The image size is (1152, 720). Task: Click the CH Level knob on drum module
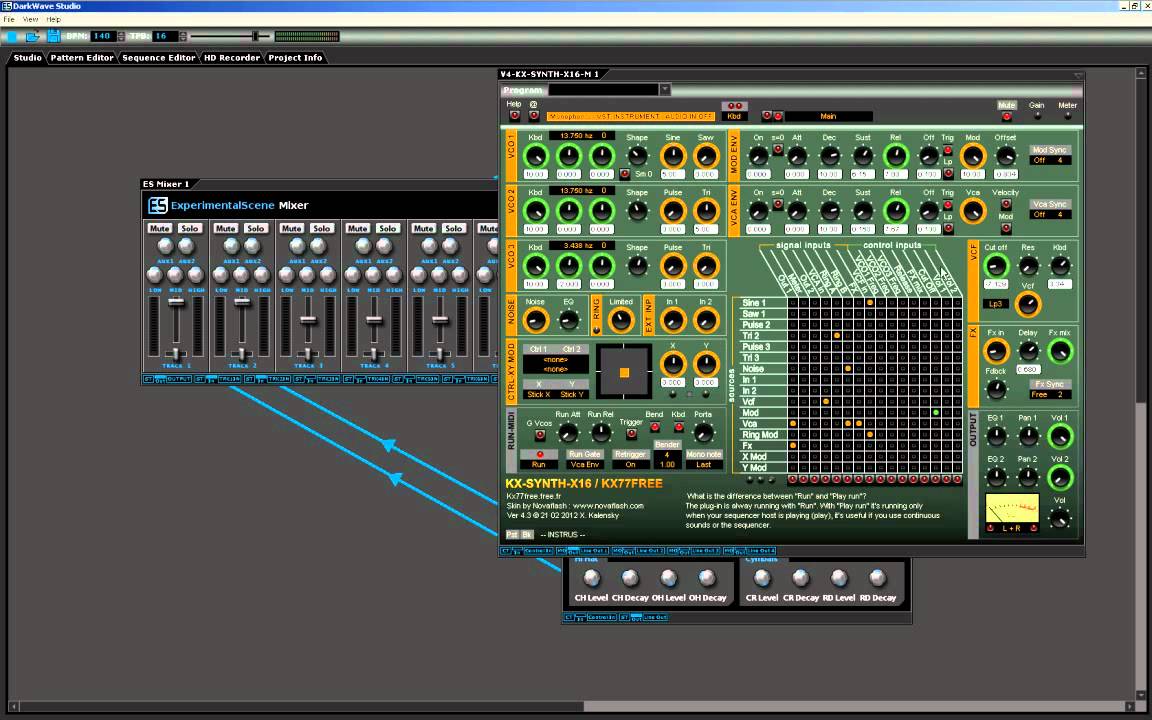(591, 579)
